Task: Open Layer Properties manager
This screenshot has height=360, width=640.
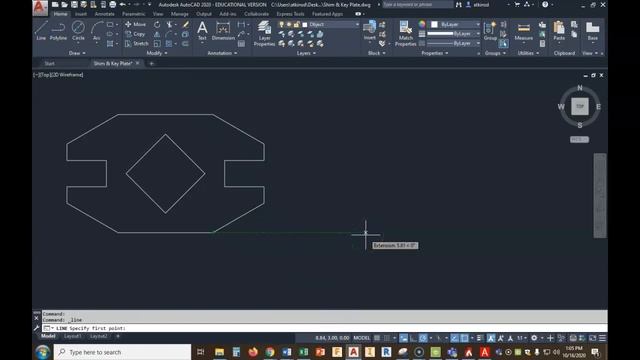Action: click(x=264, y=33)
